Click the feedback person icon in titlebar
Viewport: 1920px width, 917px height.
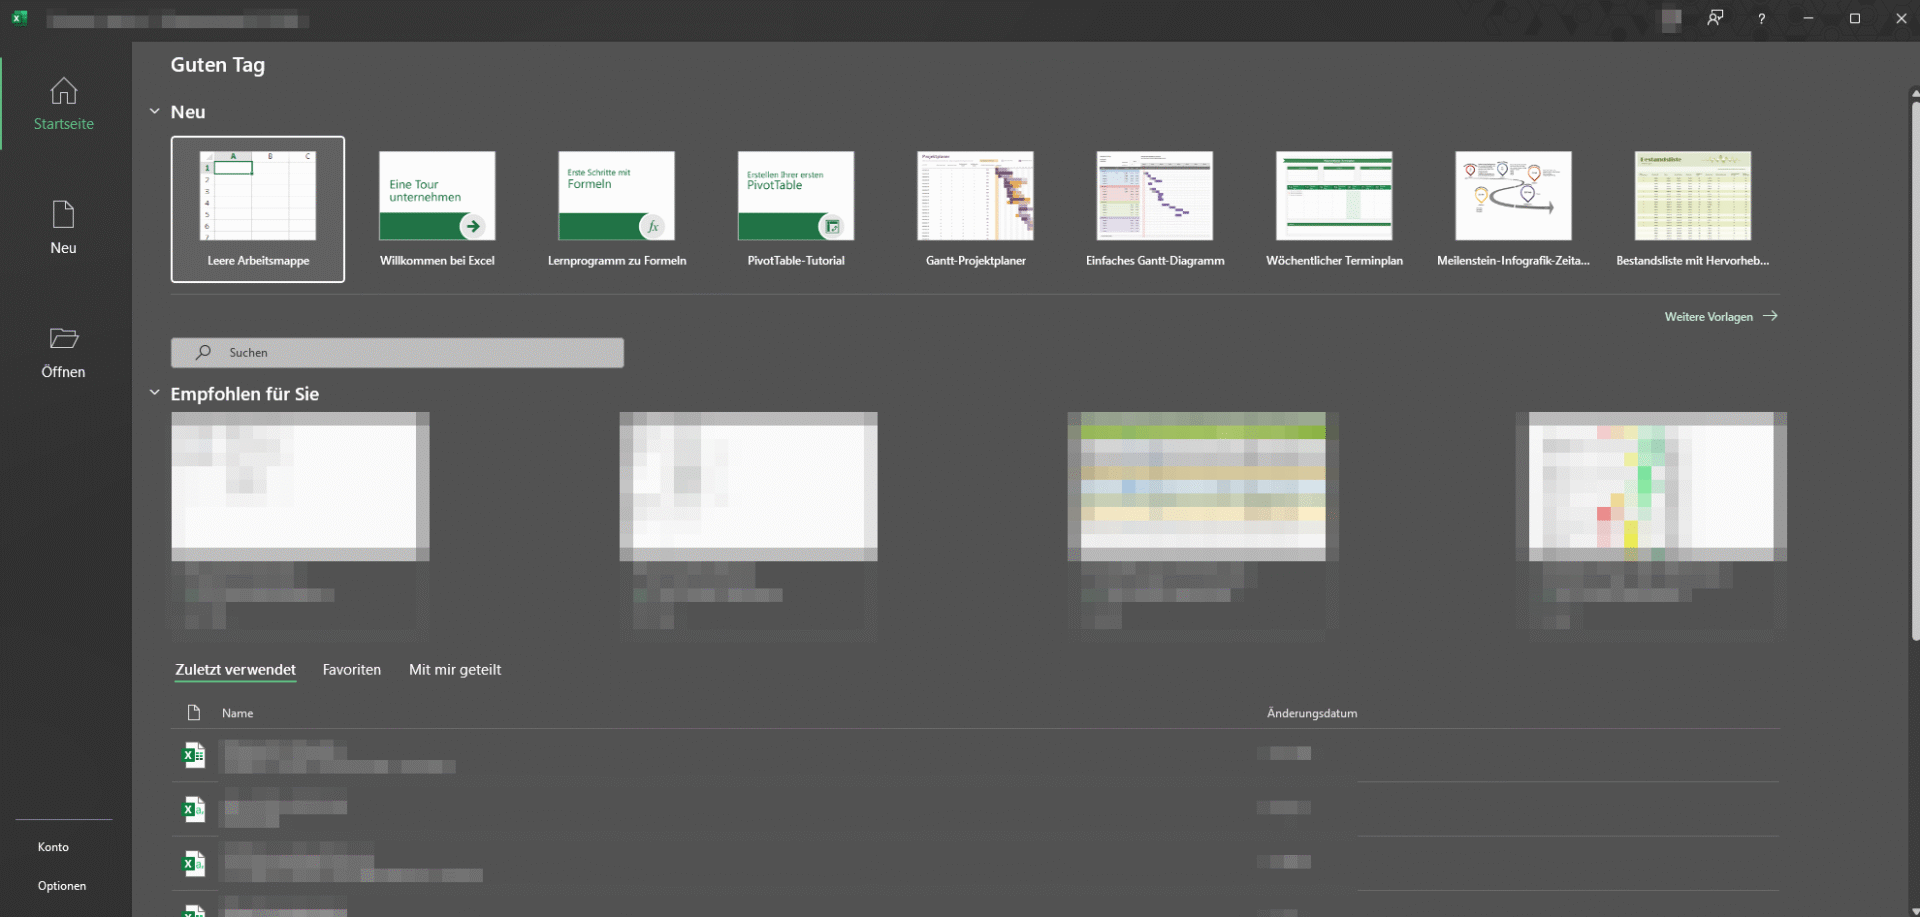(1715, 19)
